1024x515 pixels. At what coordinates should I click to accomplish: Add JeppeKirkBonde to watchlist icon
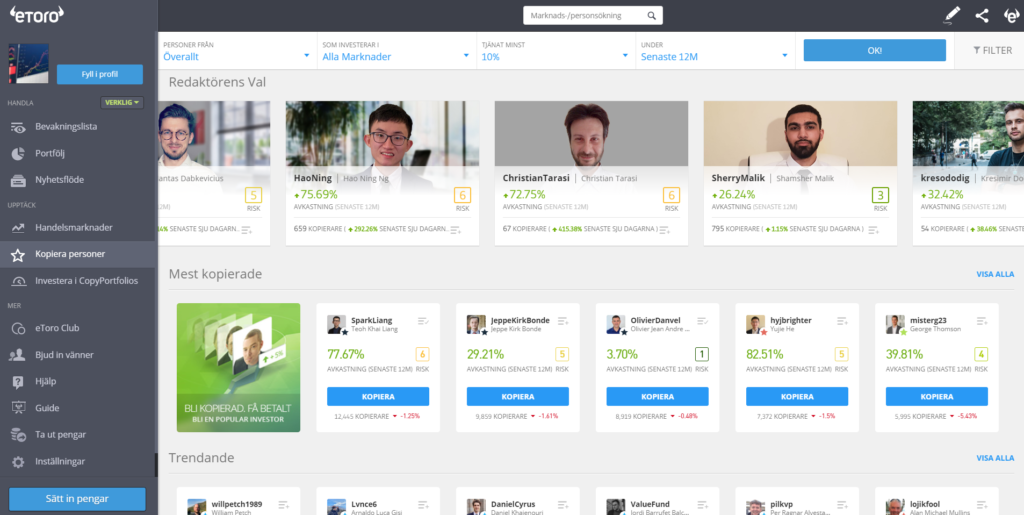(563, 321)
